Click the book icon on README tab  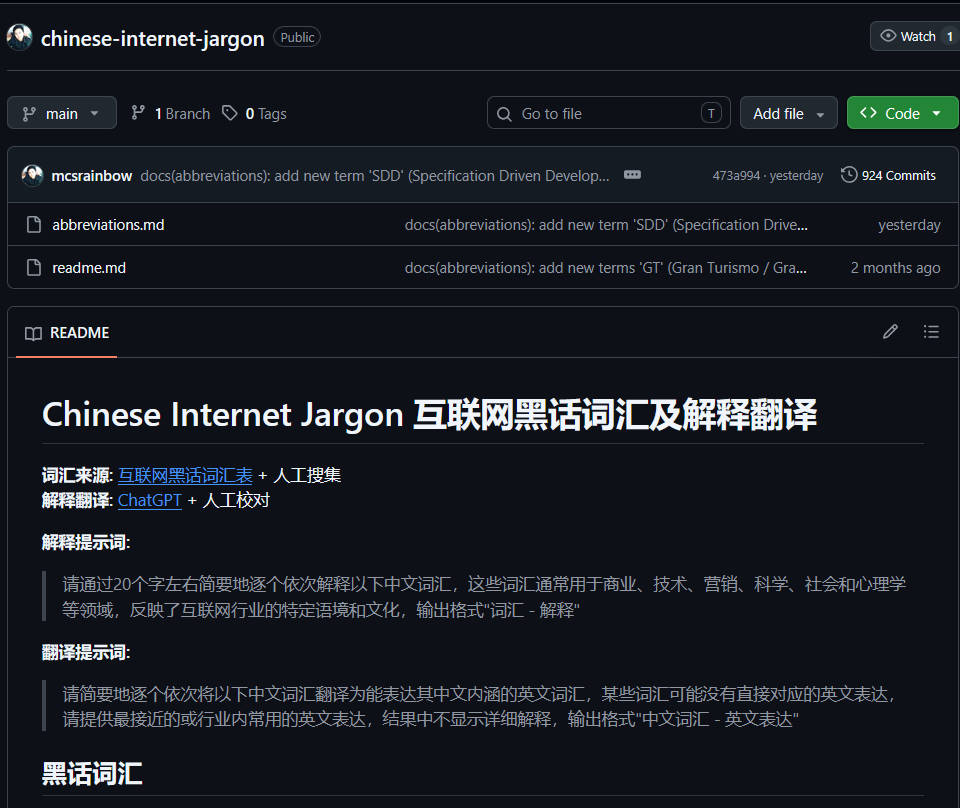(x=33, y=333)
